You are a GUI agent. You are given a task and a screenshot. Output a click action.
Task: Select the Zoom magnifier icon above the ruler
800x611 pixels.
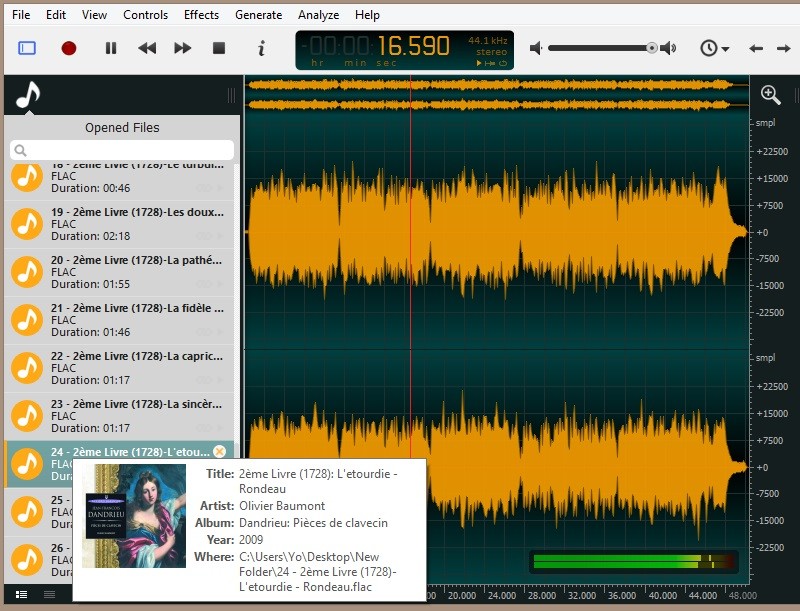click(x=770, y=94)
